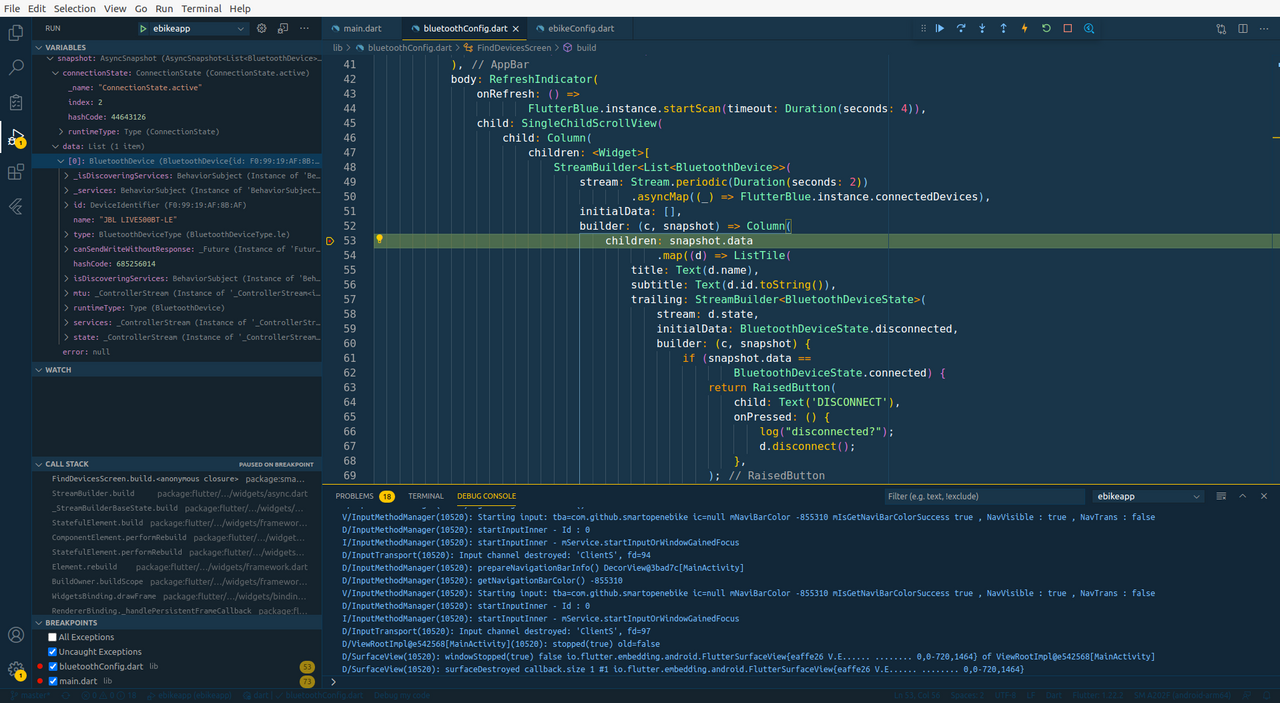This screenshot has width=1280, height=703.
Task: Click Step Into in the debug toolbar
Action: 982,29
